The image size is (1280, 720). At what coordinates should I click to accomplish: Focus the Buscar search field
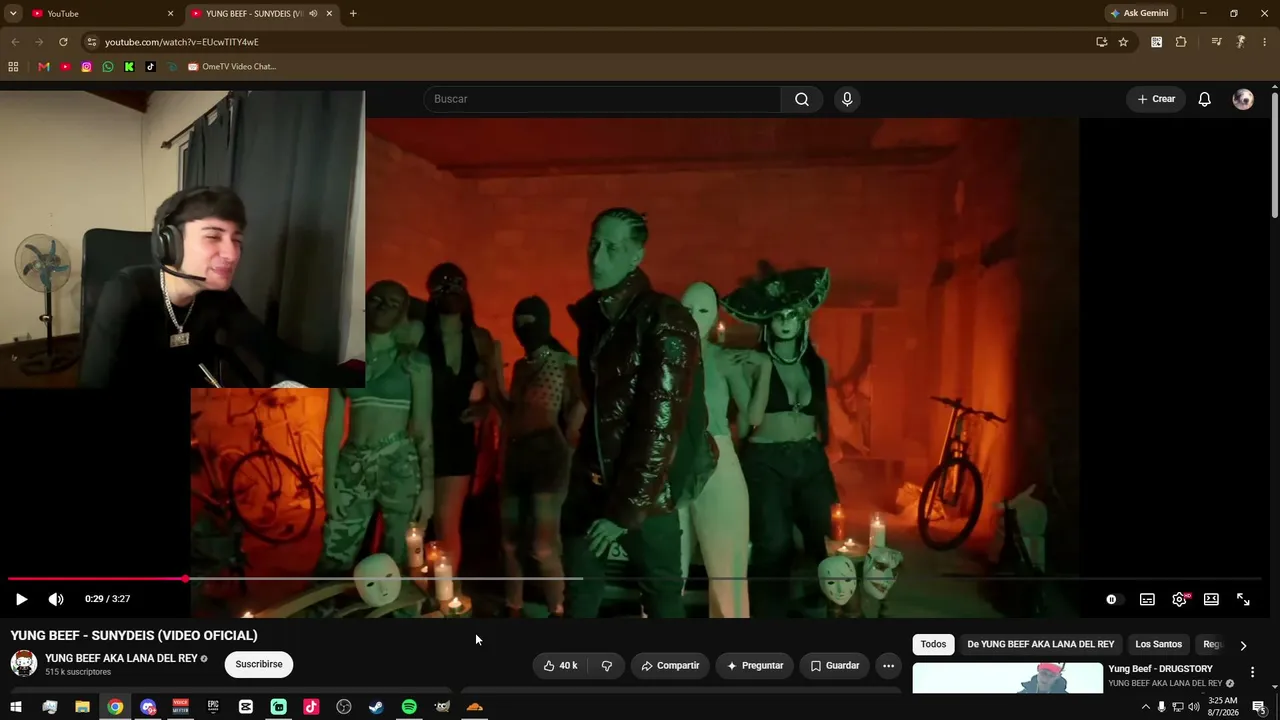(x=603, y=99)
